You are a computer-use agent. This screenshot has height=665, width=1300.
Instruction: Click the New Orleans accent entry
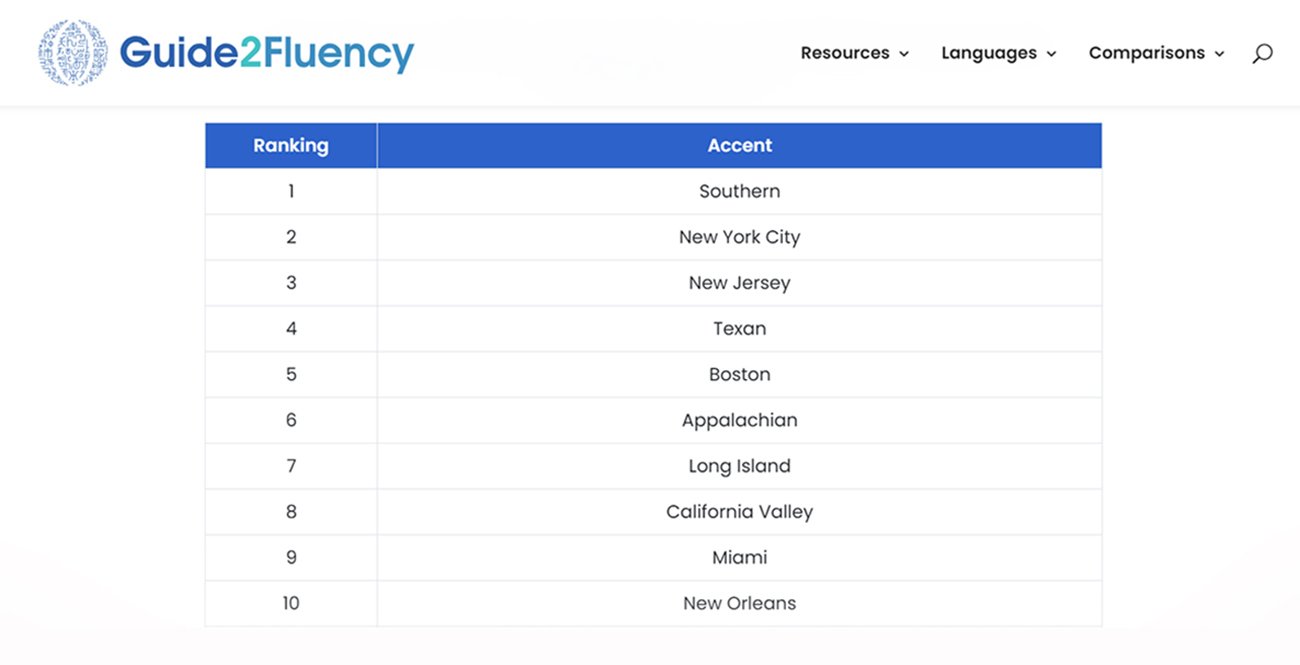[739, 603]
